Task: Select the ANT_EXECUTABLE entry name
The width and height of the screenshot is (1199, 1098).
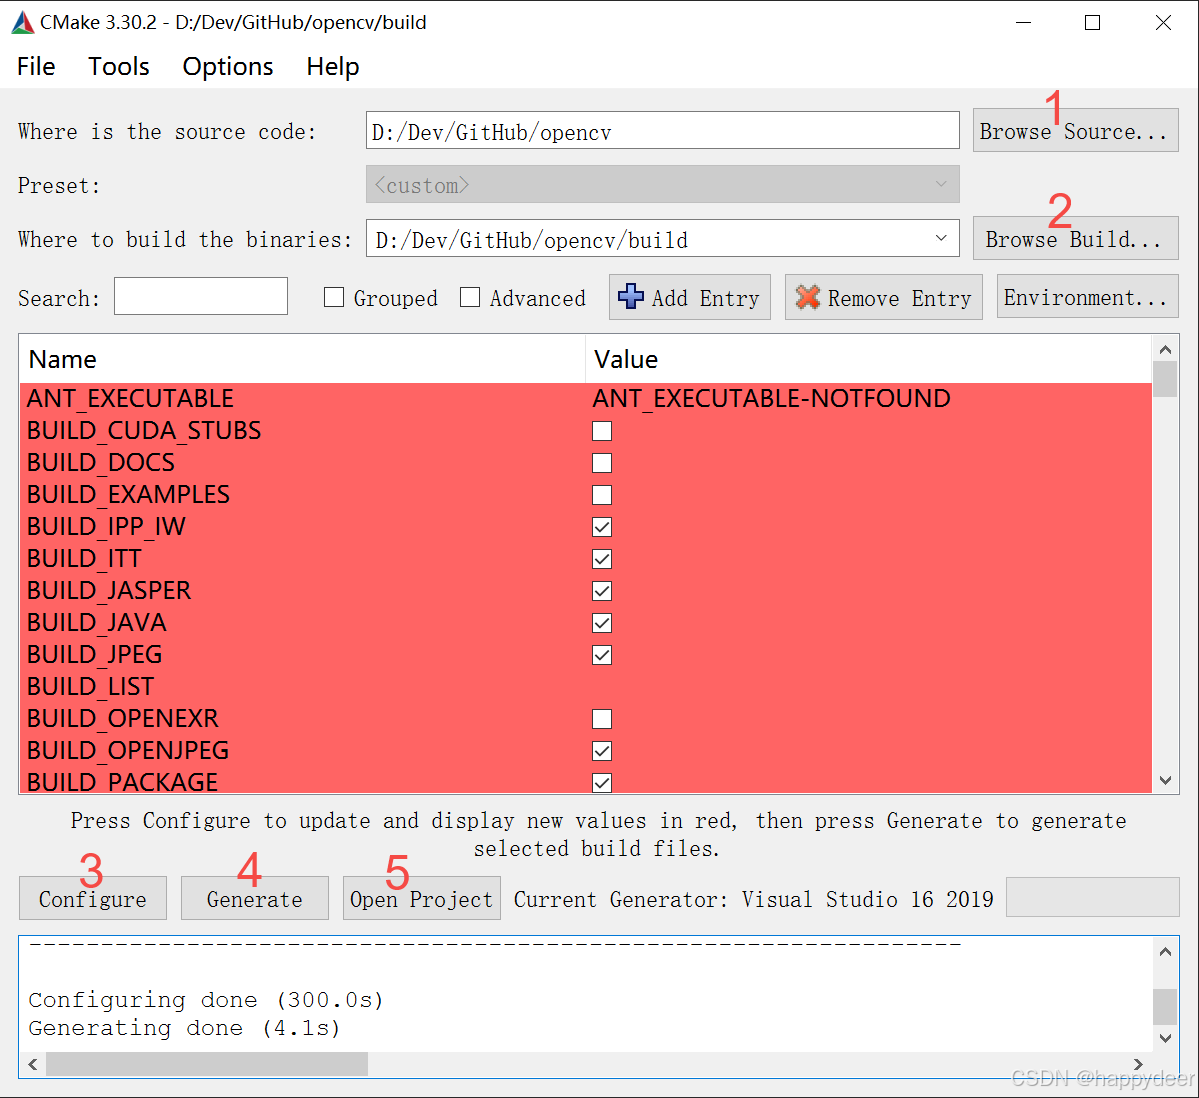Action: 130,398
